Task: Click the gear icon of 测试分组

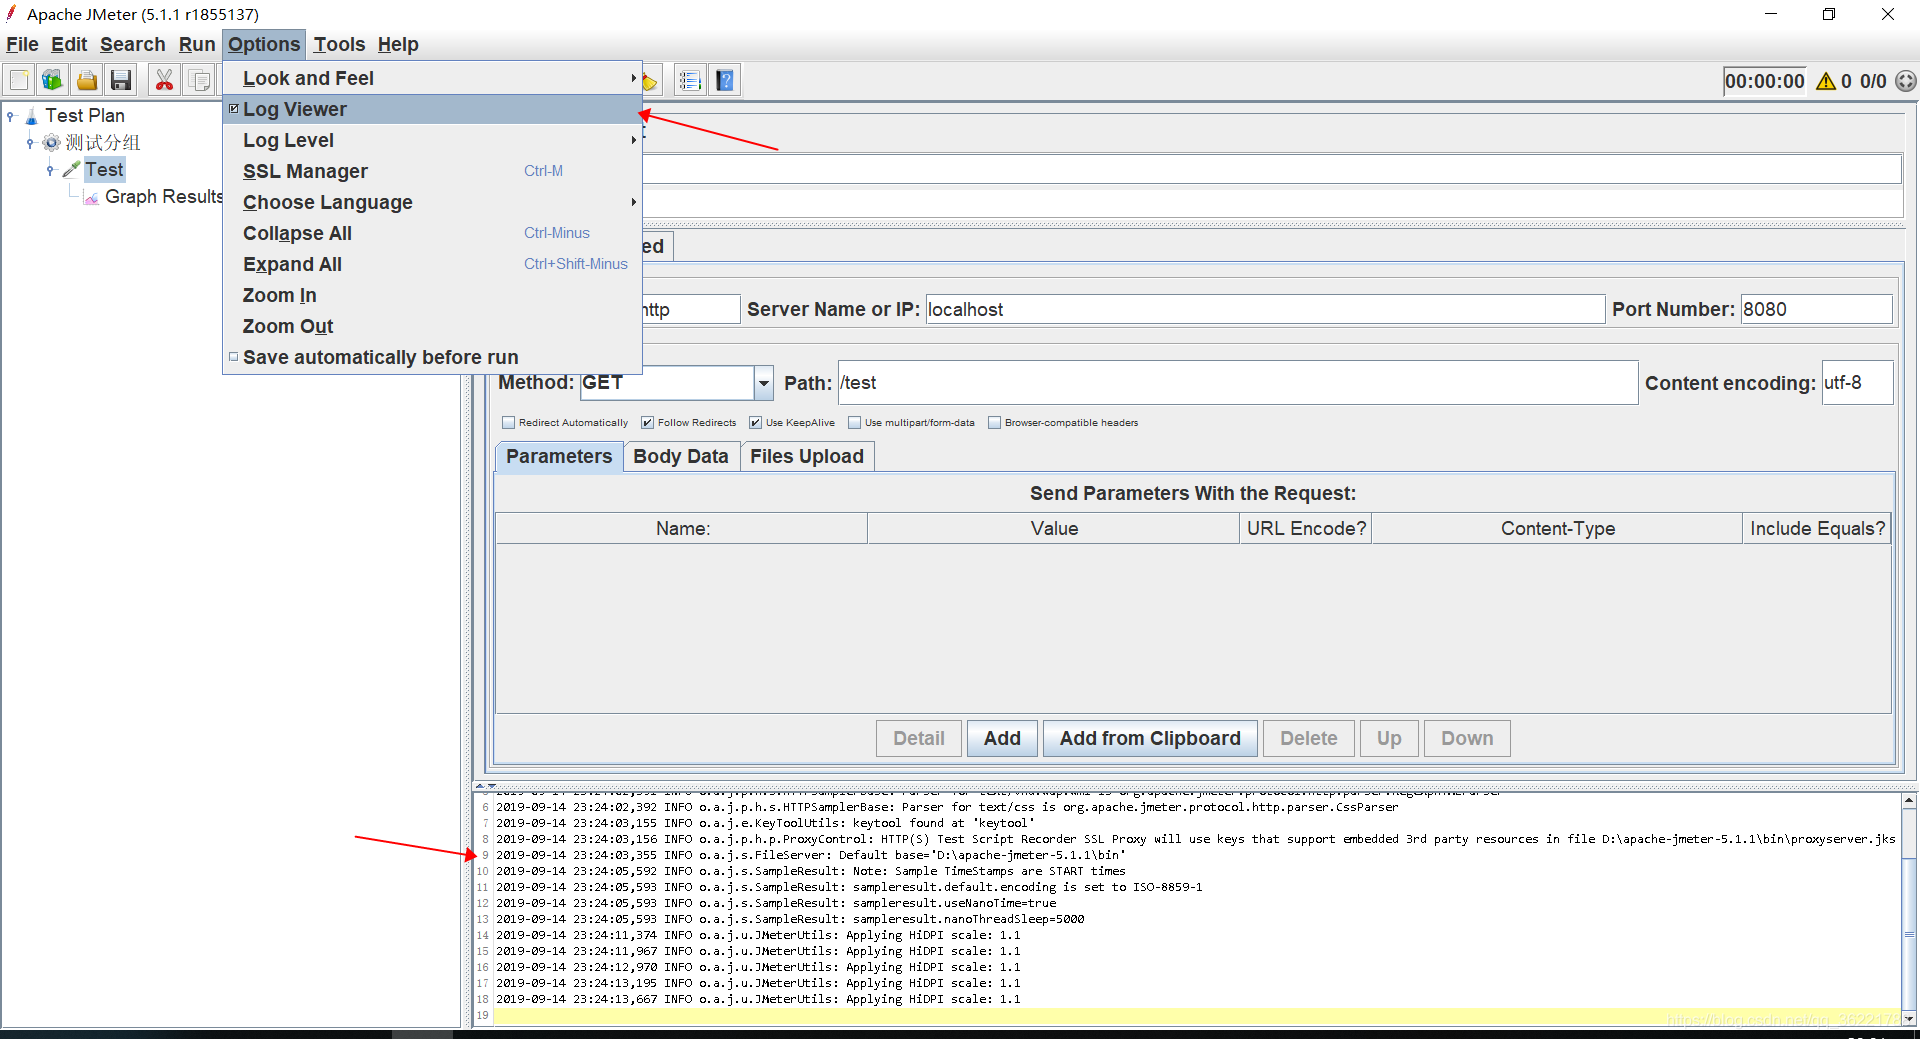Action: (52, 143)
